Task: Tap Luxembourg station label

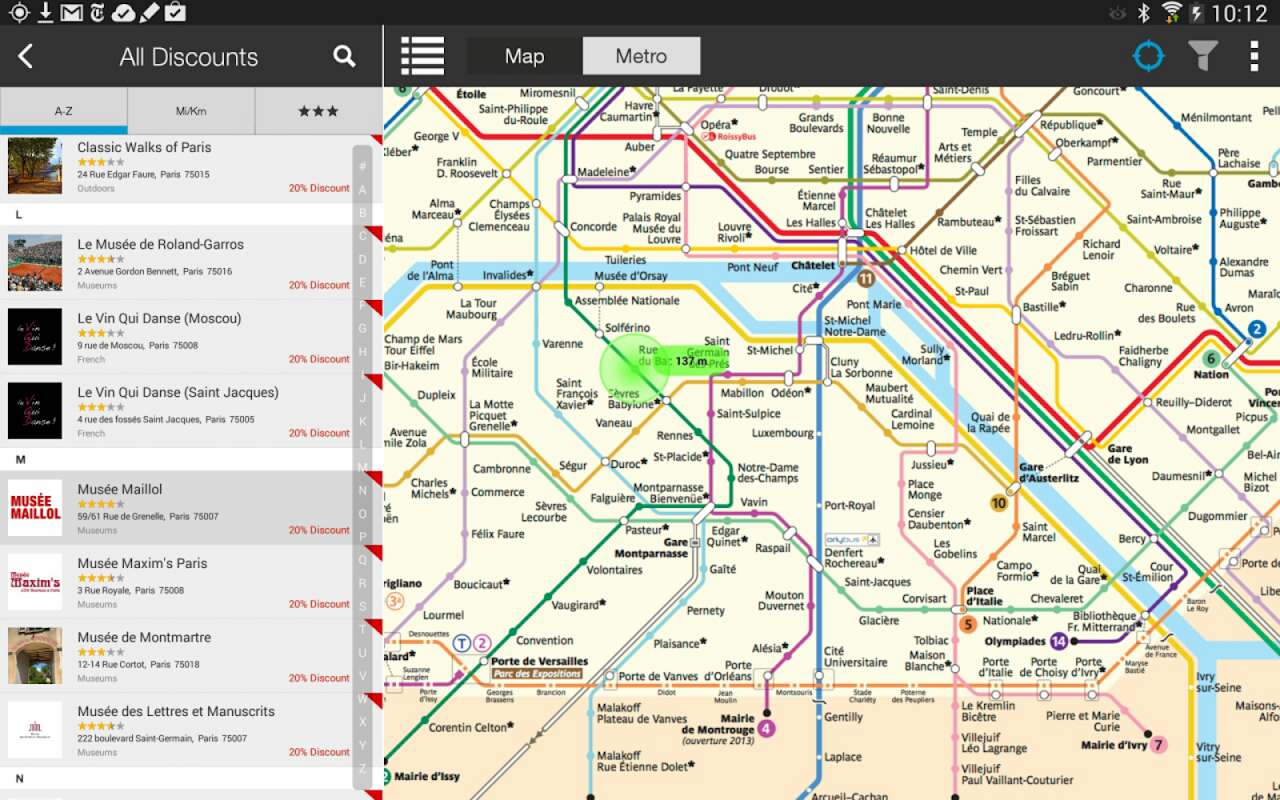Action: pos(782,433)
